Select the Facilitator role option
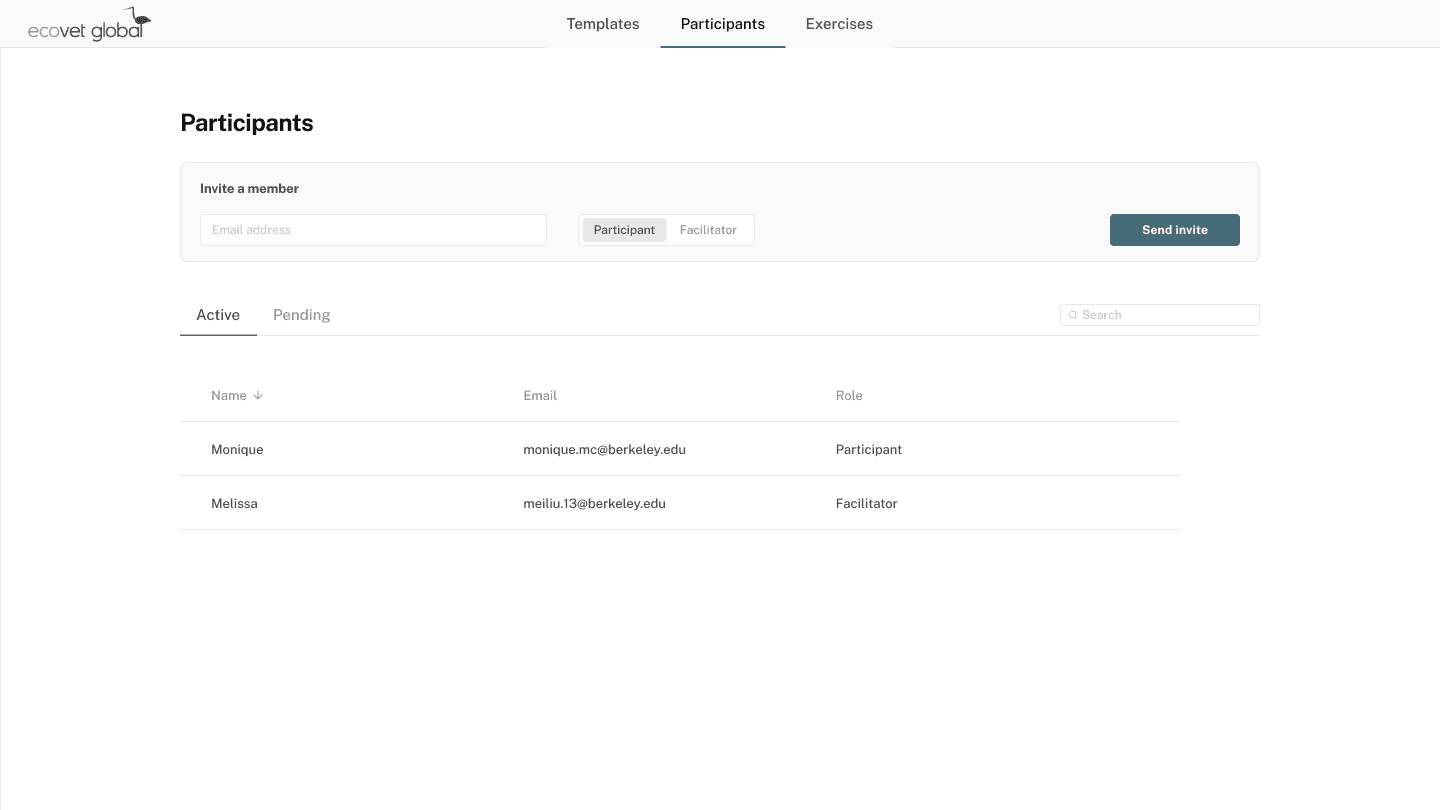 (x=708, y=230)
